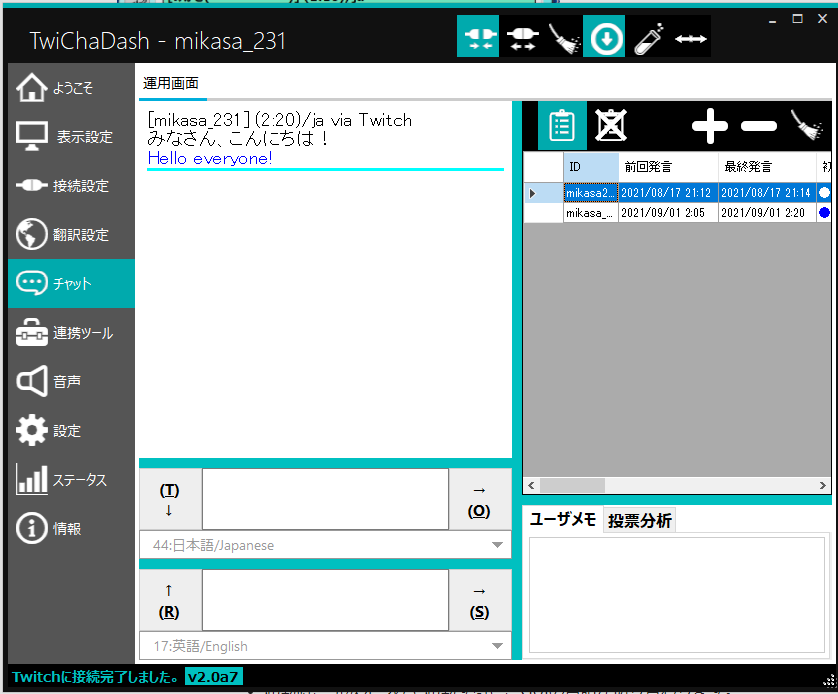The height and width of the screenshot is (694, 838).
Task: Select the mikasa2… user row ID cell
Action: 591,192
